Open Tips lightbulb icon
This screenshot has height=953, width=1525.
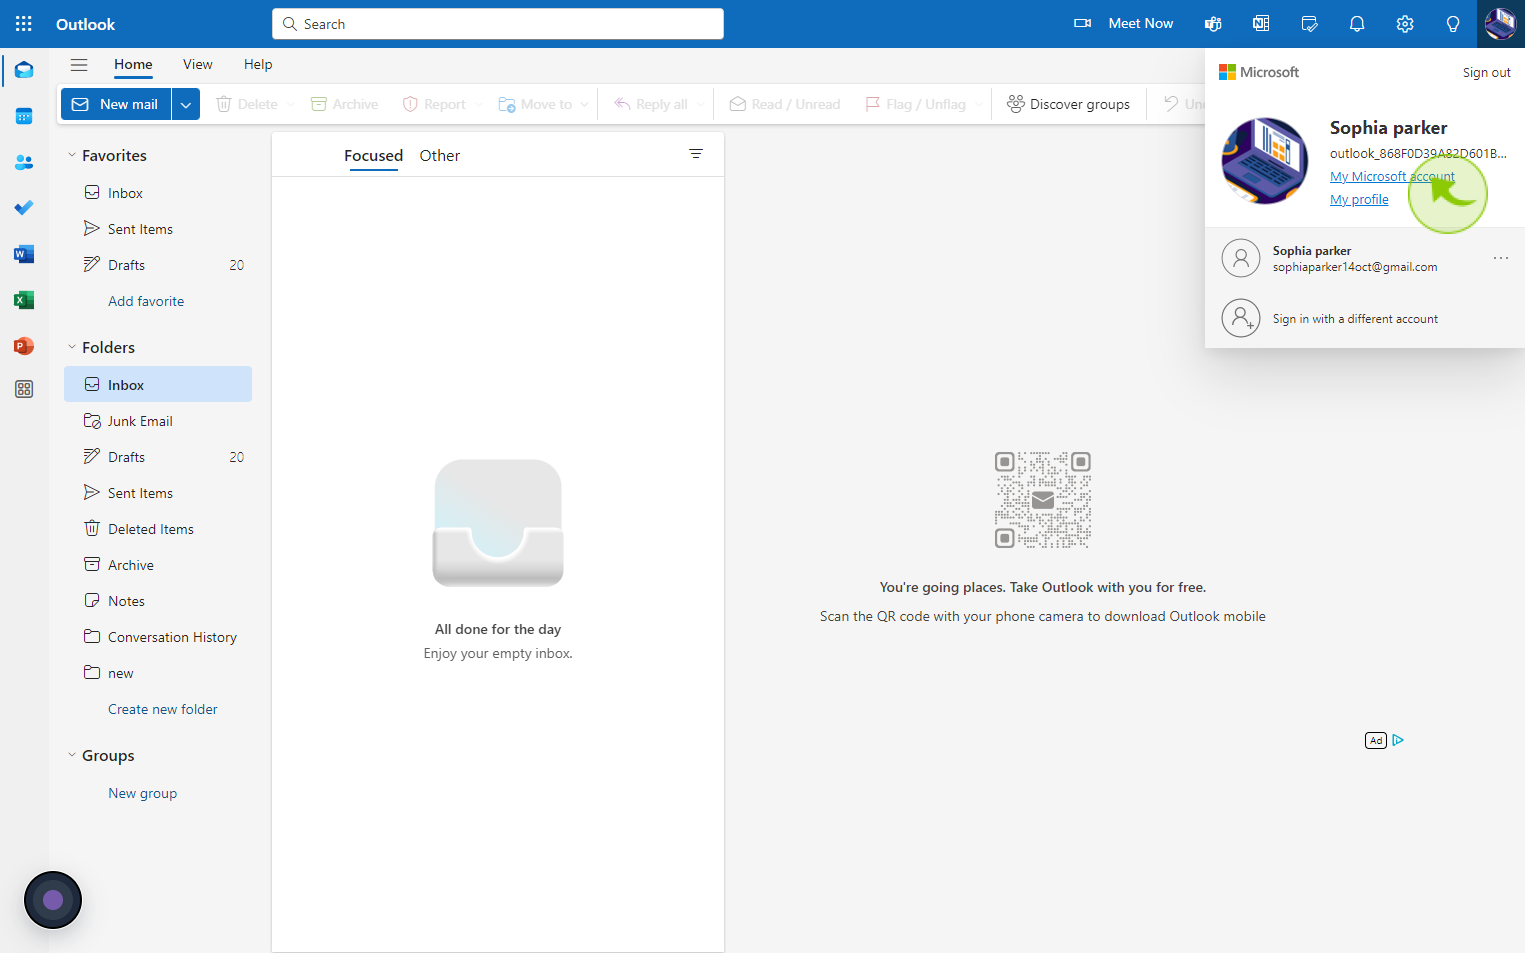pyautogui.click(x=1453, y=24)
